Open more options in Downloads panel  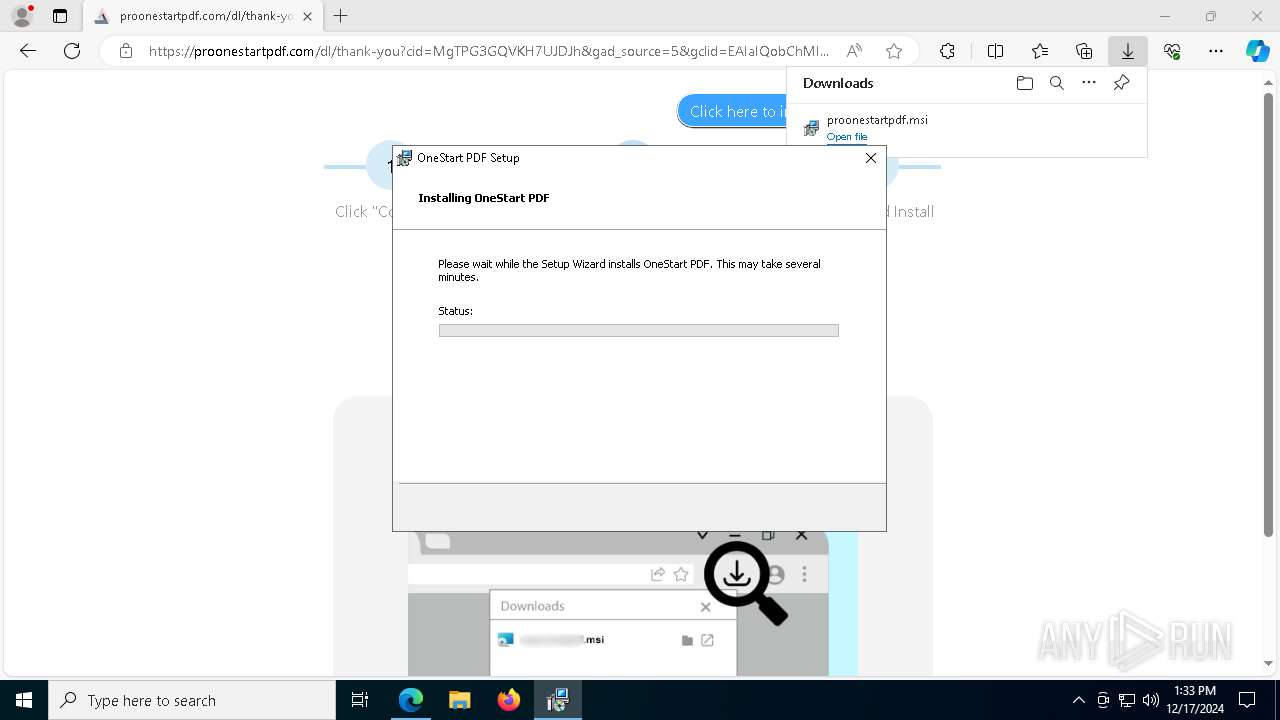pyautogui.click(x=1089, y=83)
